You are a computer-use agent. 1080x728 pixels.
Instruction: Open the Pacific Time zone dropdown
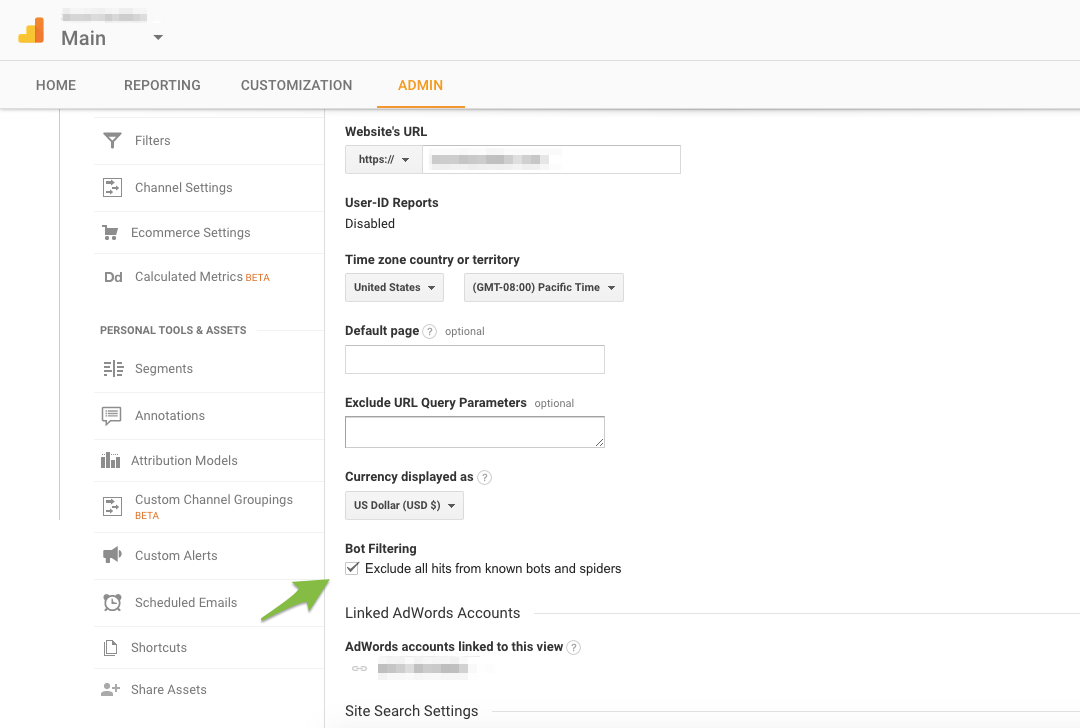(543, 287)
